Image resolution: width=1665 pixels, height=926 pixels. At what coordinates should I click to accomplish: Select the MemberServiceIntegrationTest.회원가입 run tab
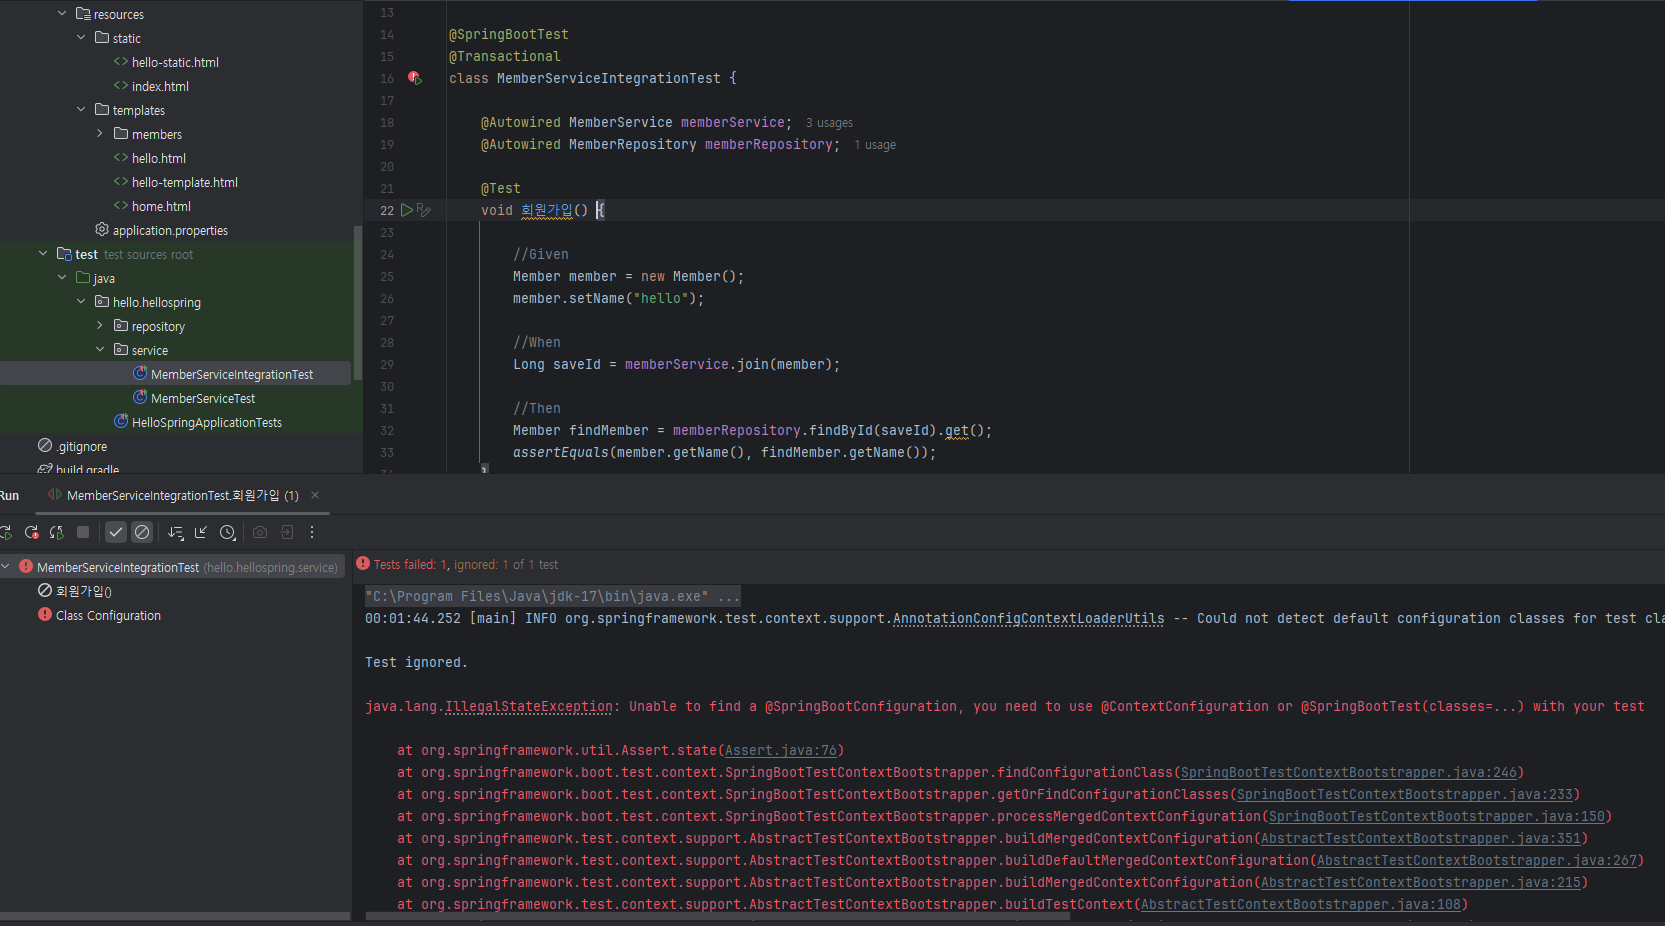182,495
